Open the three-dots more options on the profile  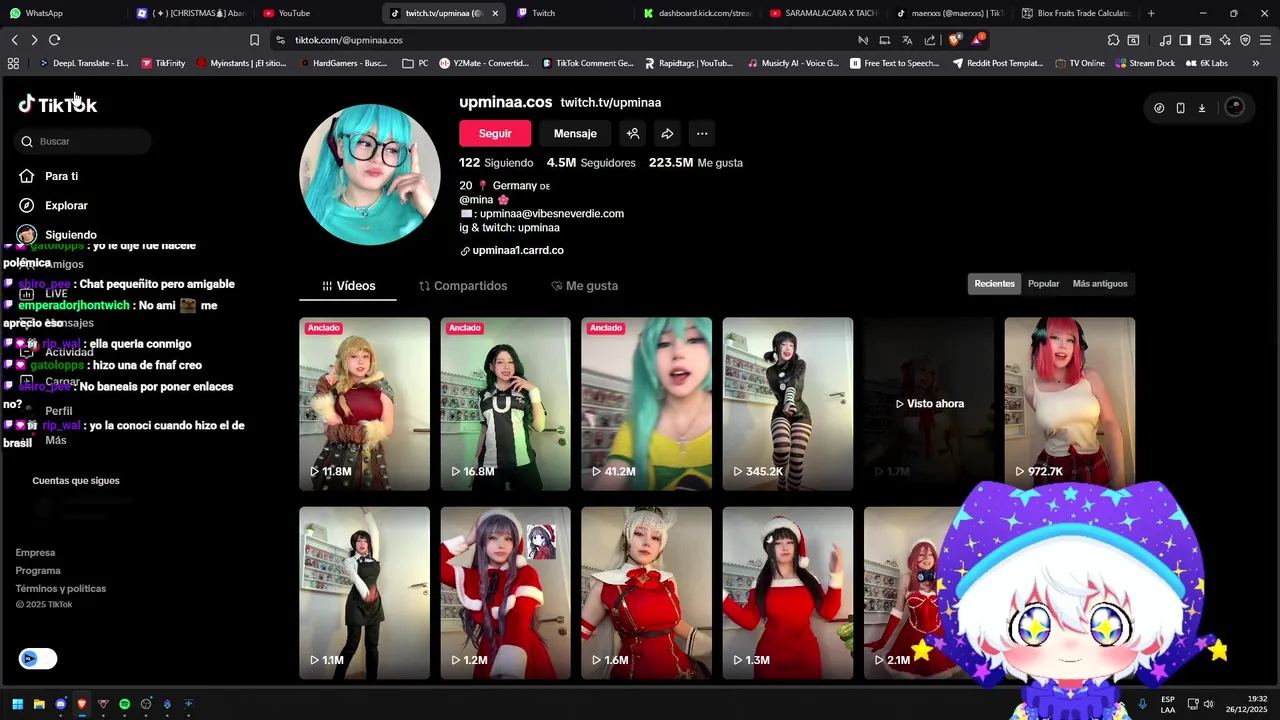[x=702, y=133]
